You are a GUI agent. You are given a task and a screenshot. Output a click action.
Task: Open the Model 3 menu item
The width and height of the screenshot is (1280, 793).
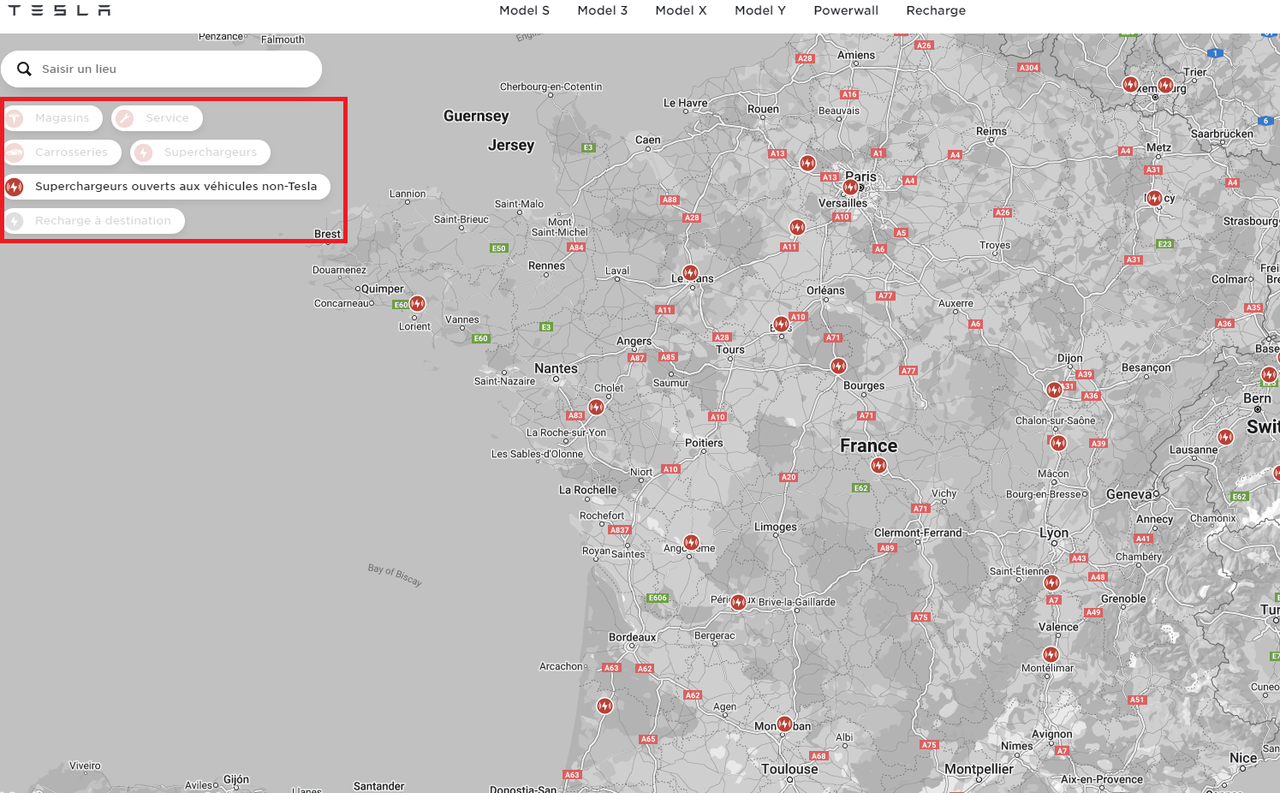click(x=602, y=10)
